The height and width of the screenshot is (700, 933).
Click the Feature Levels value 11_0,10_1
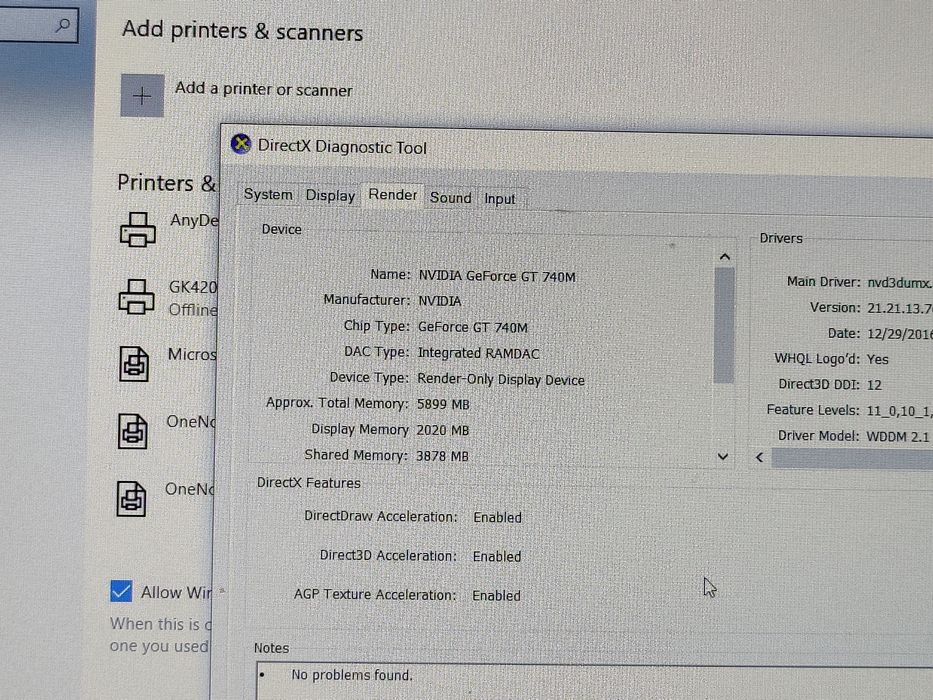(x=900, y=411)
